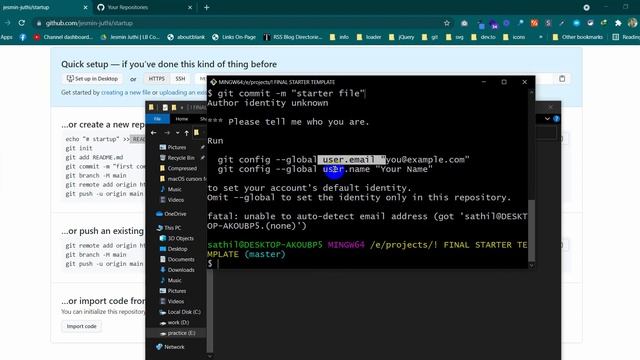Open the icons bookmarks folder
Screen dimensions: 640x360
pos(514,37)
